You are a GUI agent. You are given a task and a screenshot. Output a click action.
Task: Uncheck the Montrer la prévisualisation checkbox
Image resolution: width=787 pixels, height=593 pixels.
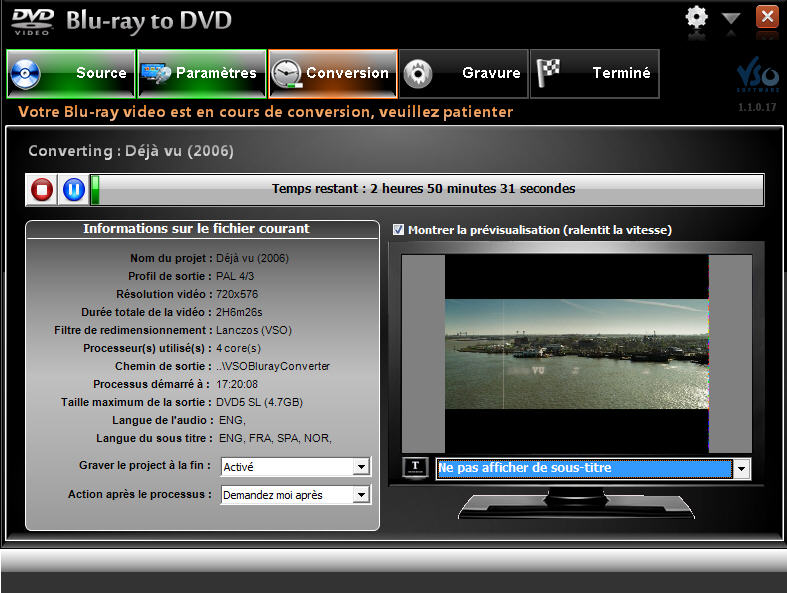click(398, 230)
